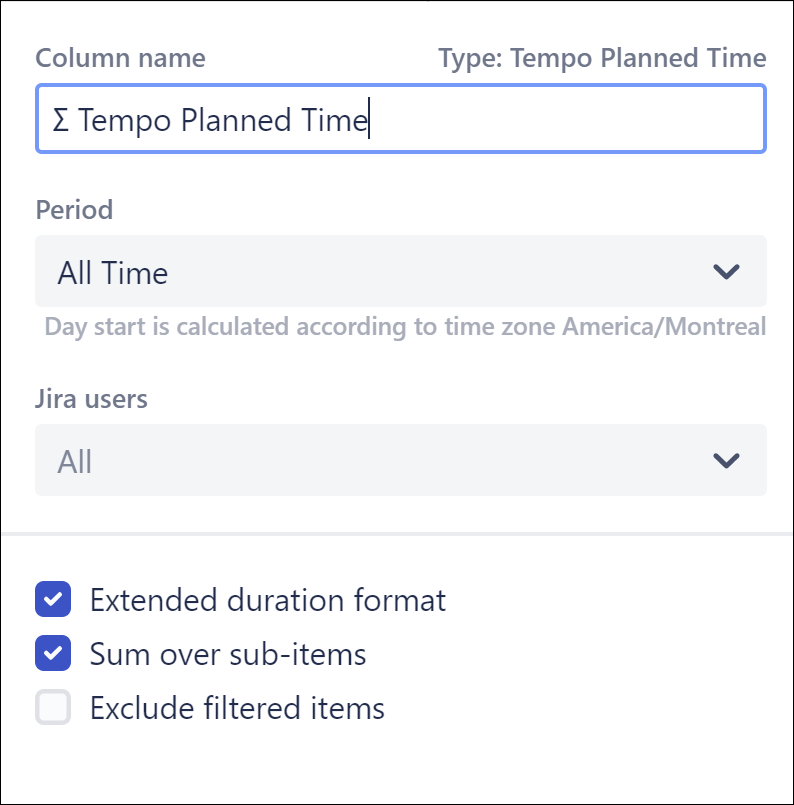Click the Column name label

120,58
